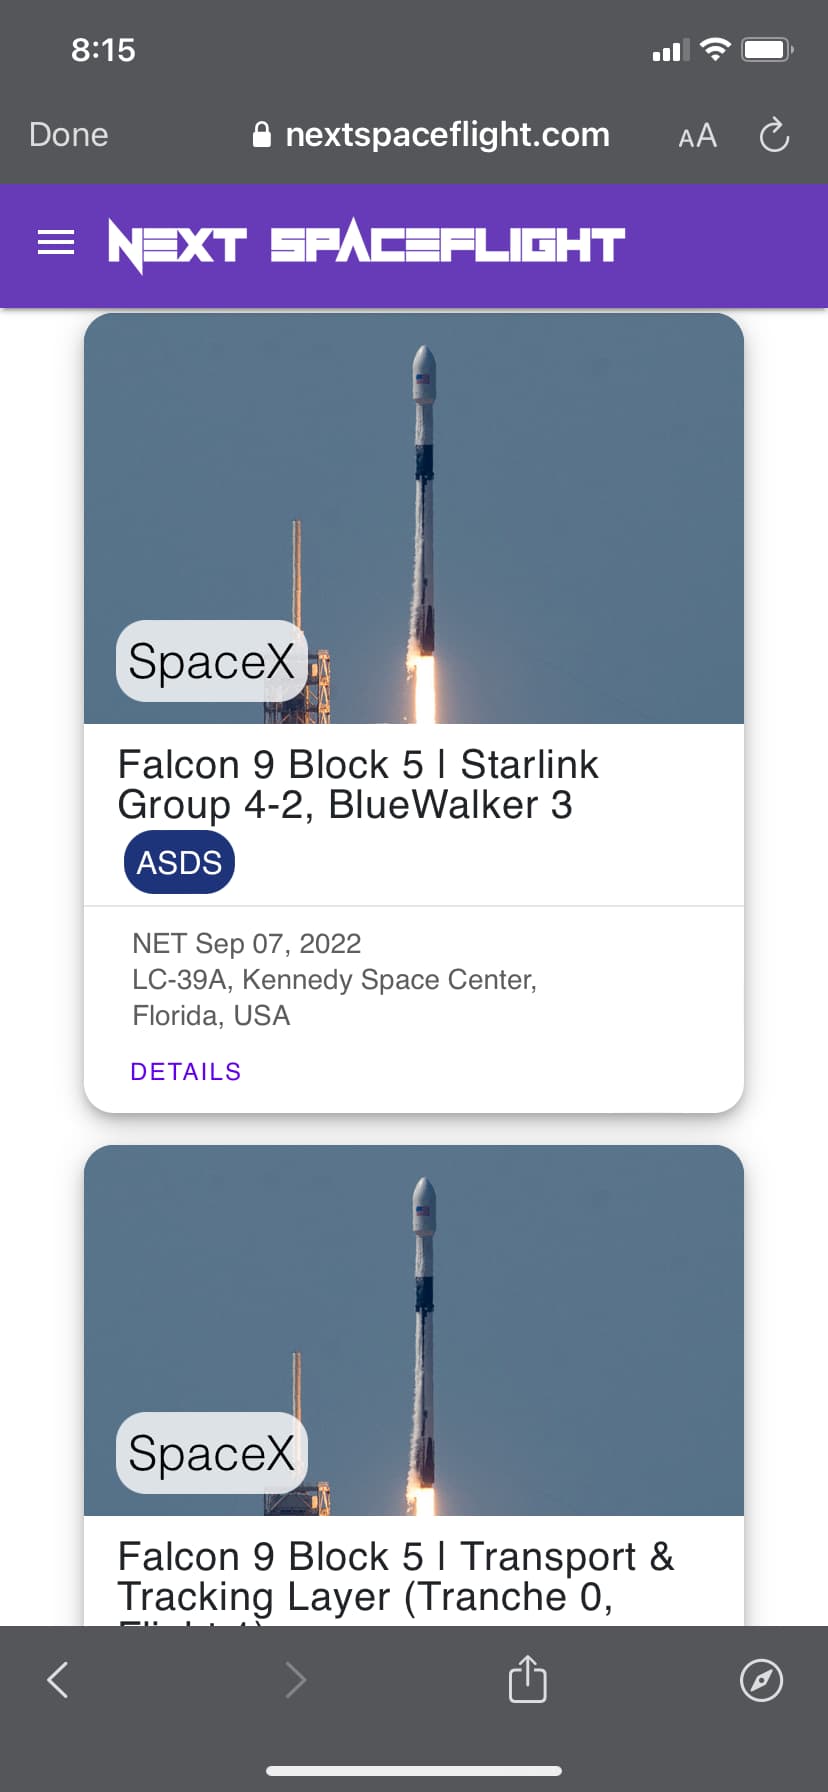Open the Starlink Group 4-2 launch photo
The width and height of the screenshot is (828, 1792).
click(x=414, y=518)
